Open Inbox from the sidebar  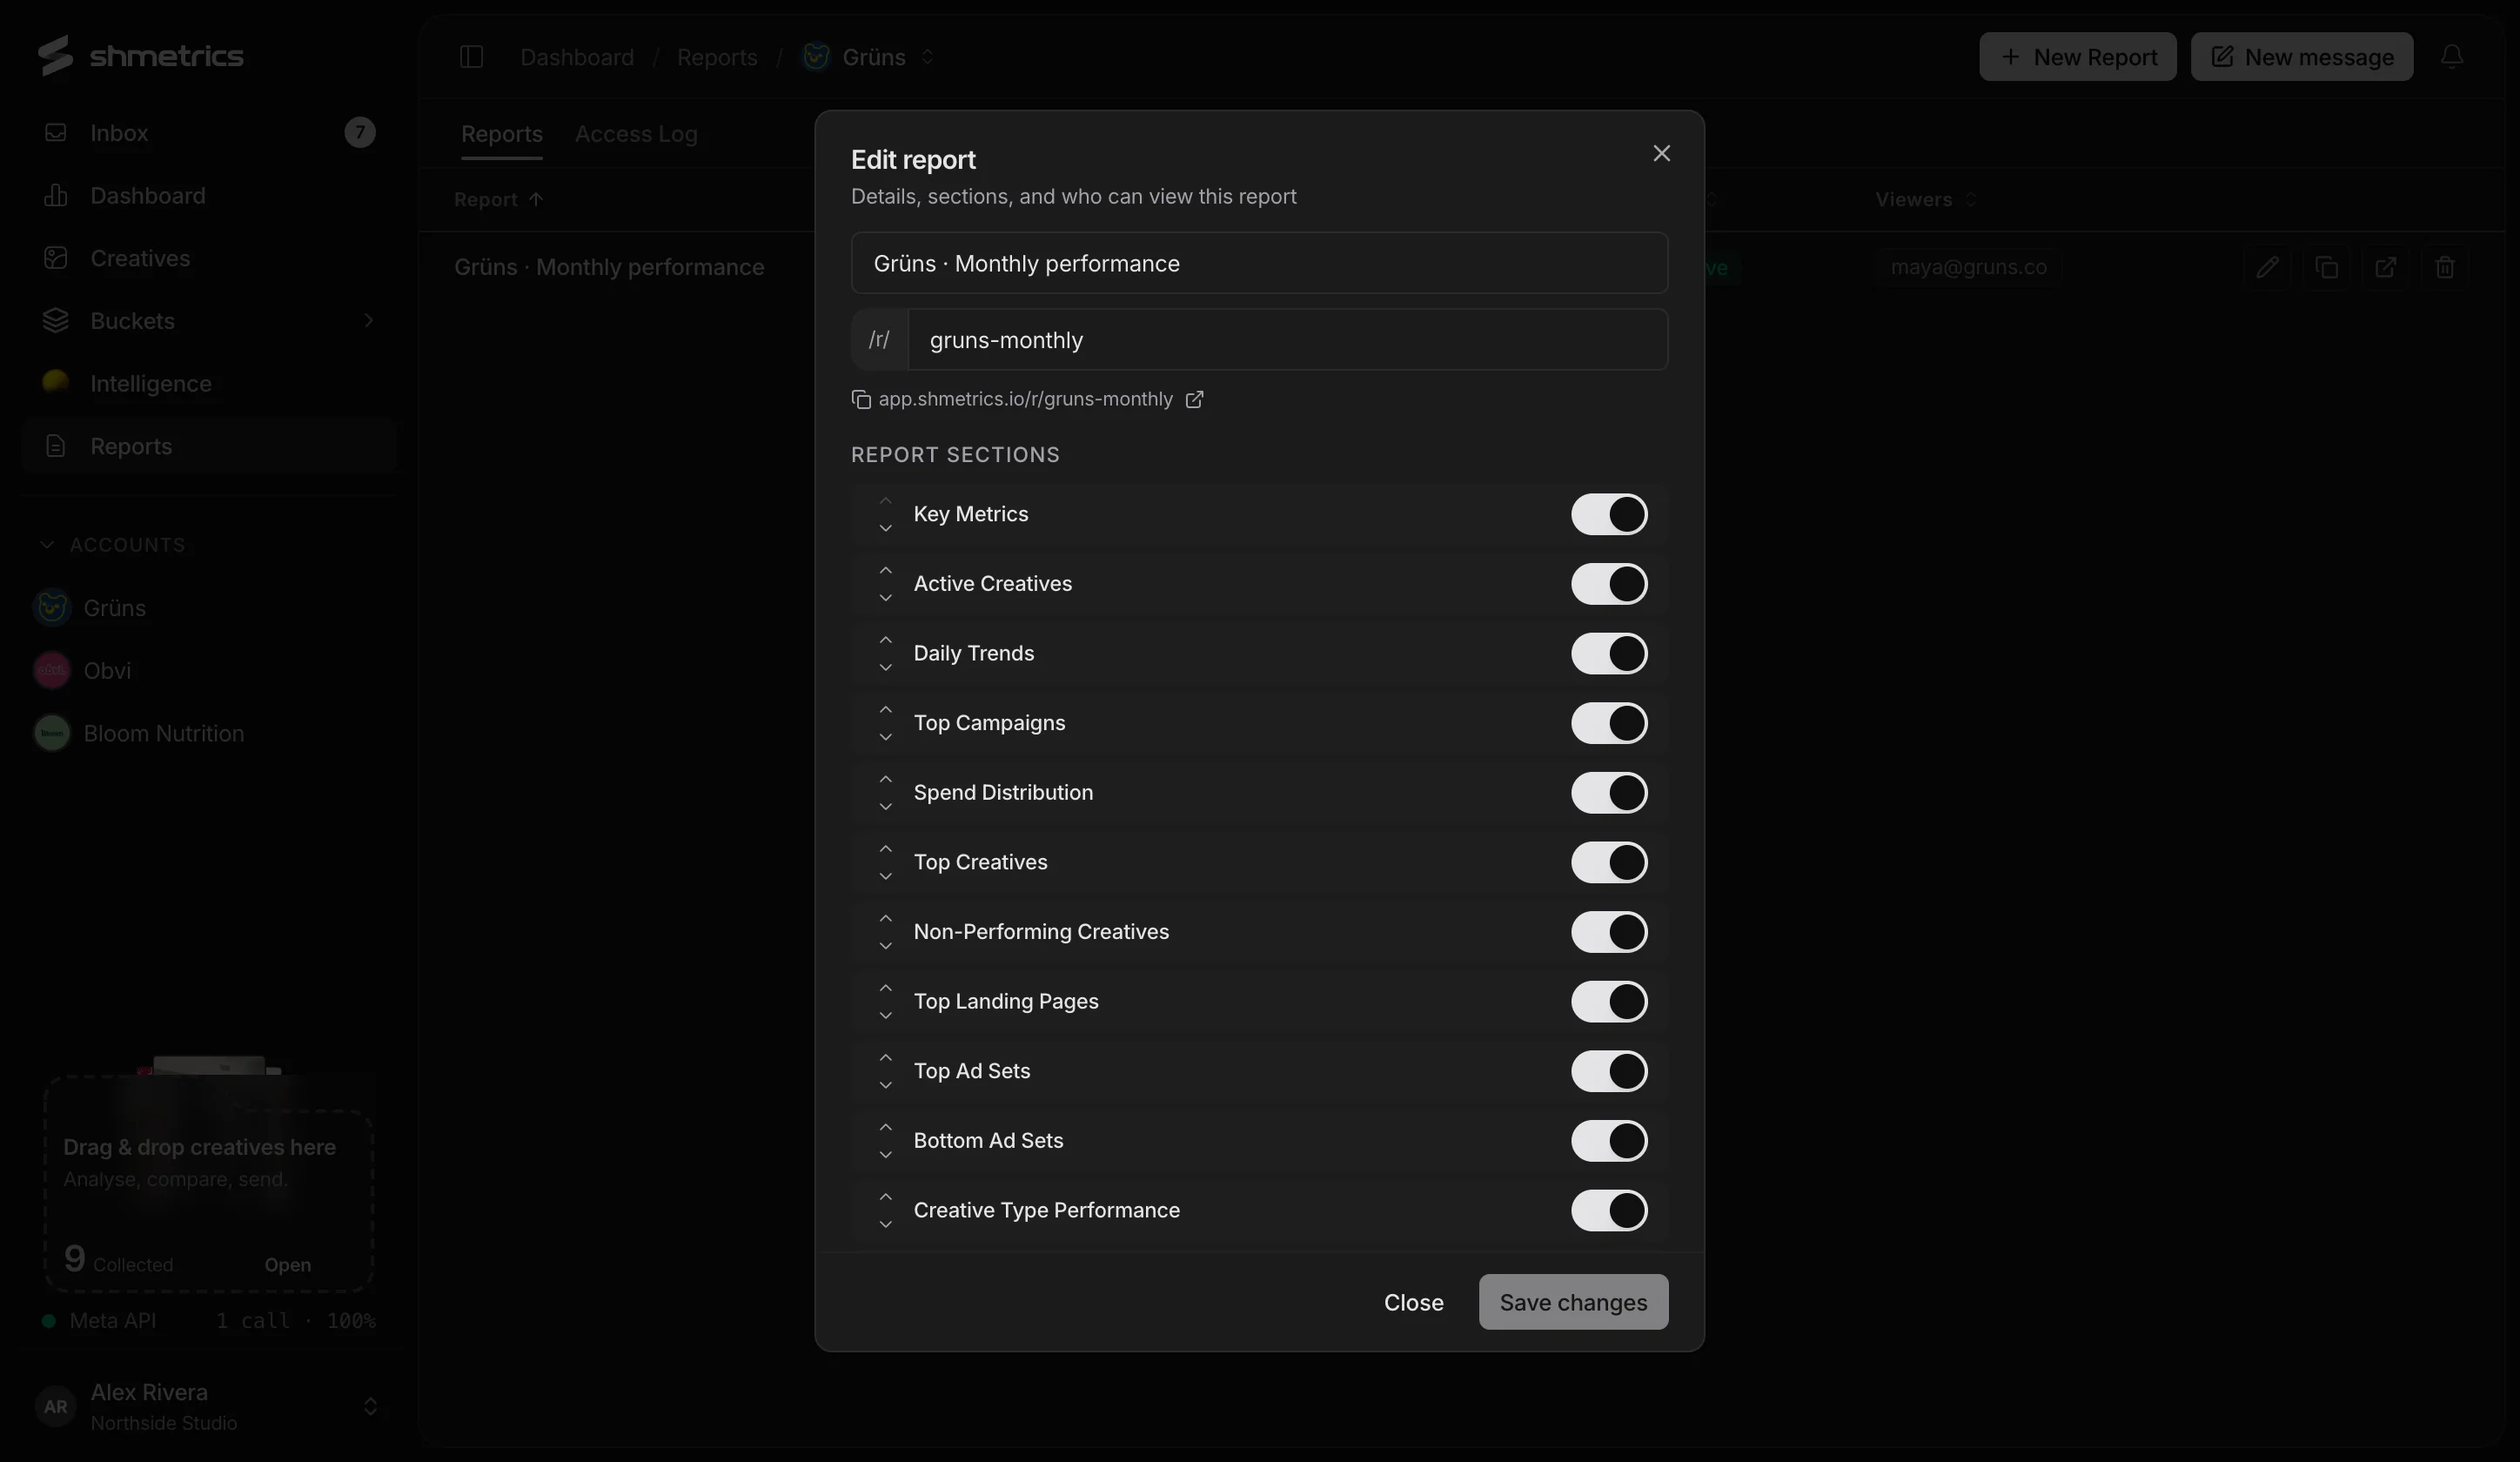(209, 132)
